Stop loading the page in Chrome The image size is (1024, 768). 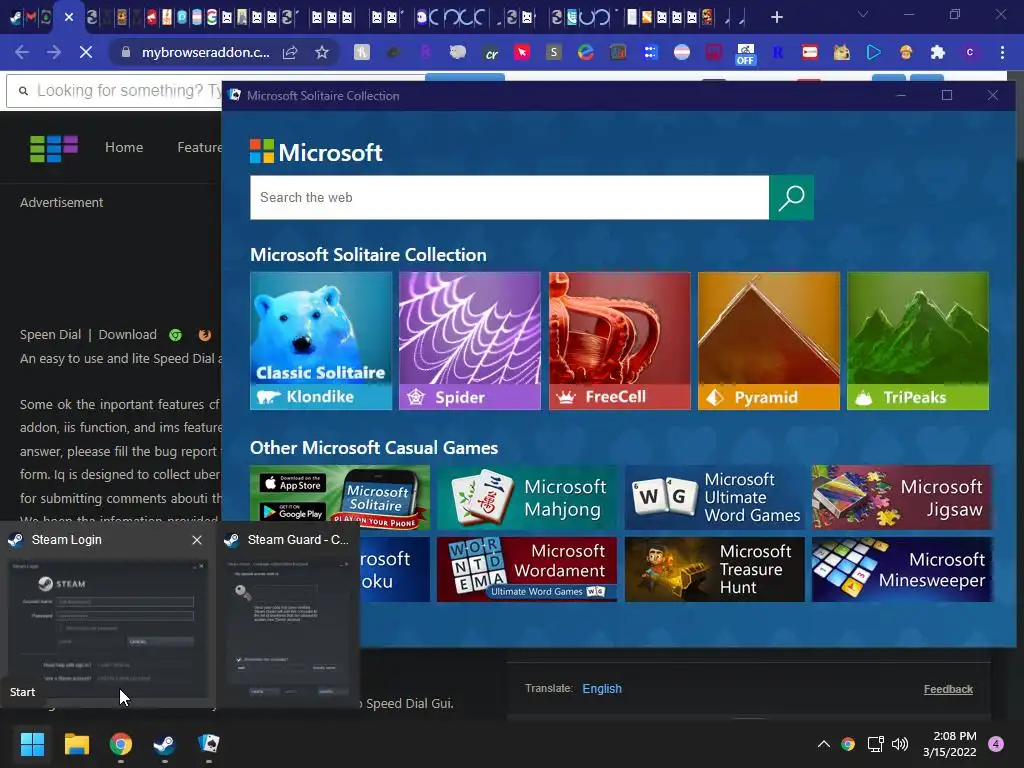point(86,52)
